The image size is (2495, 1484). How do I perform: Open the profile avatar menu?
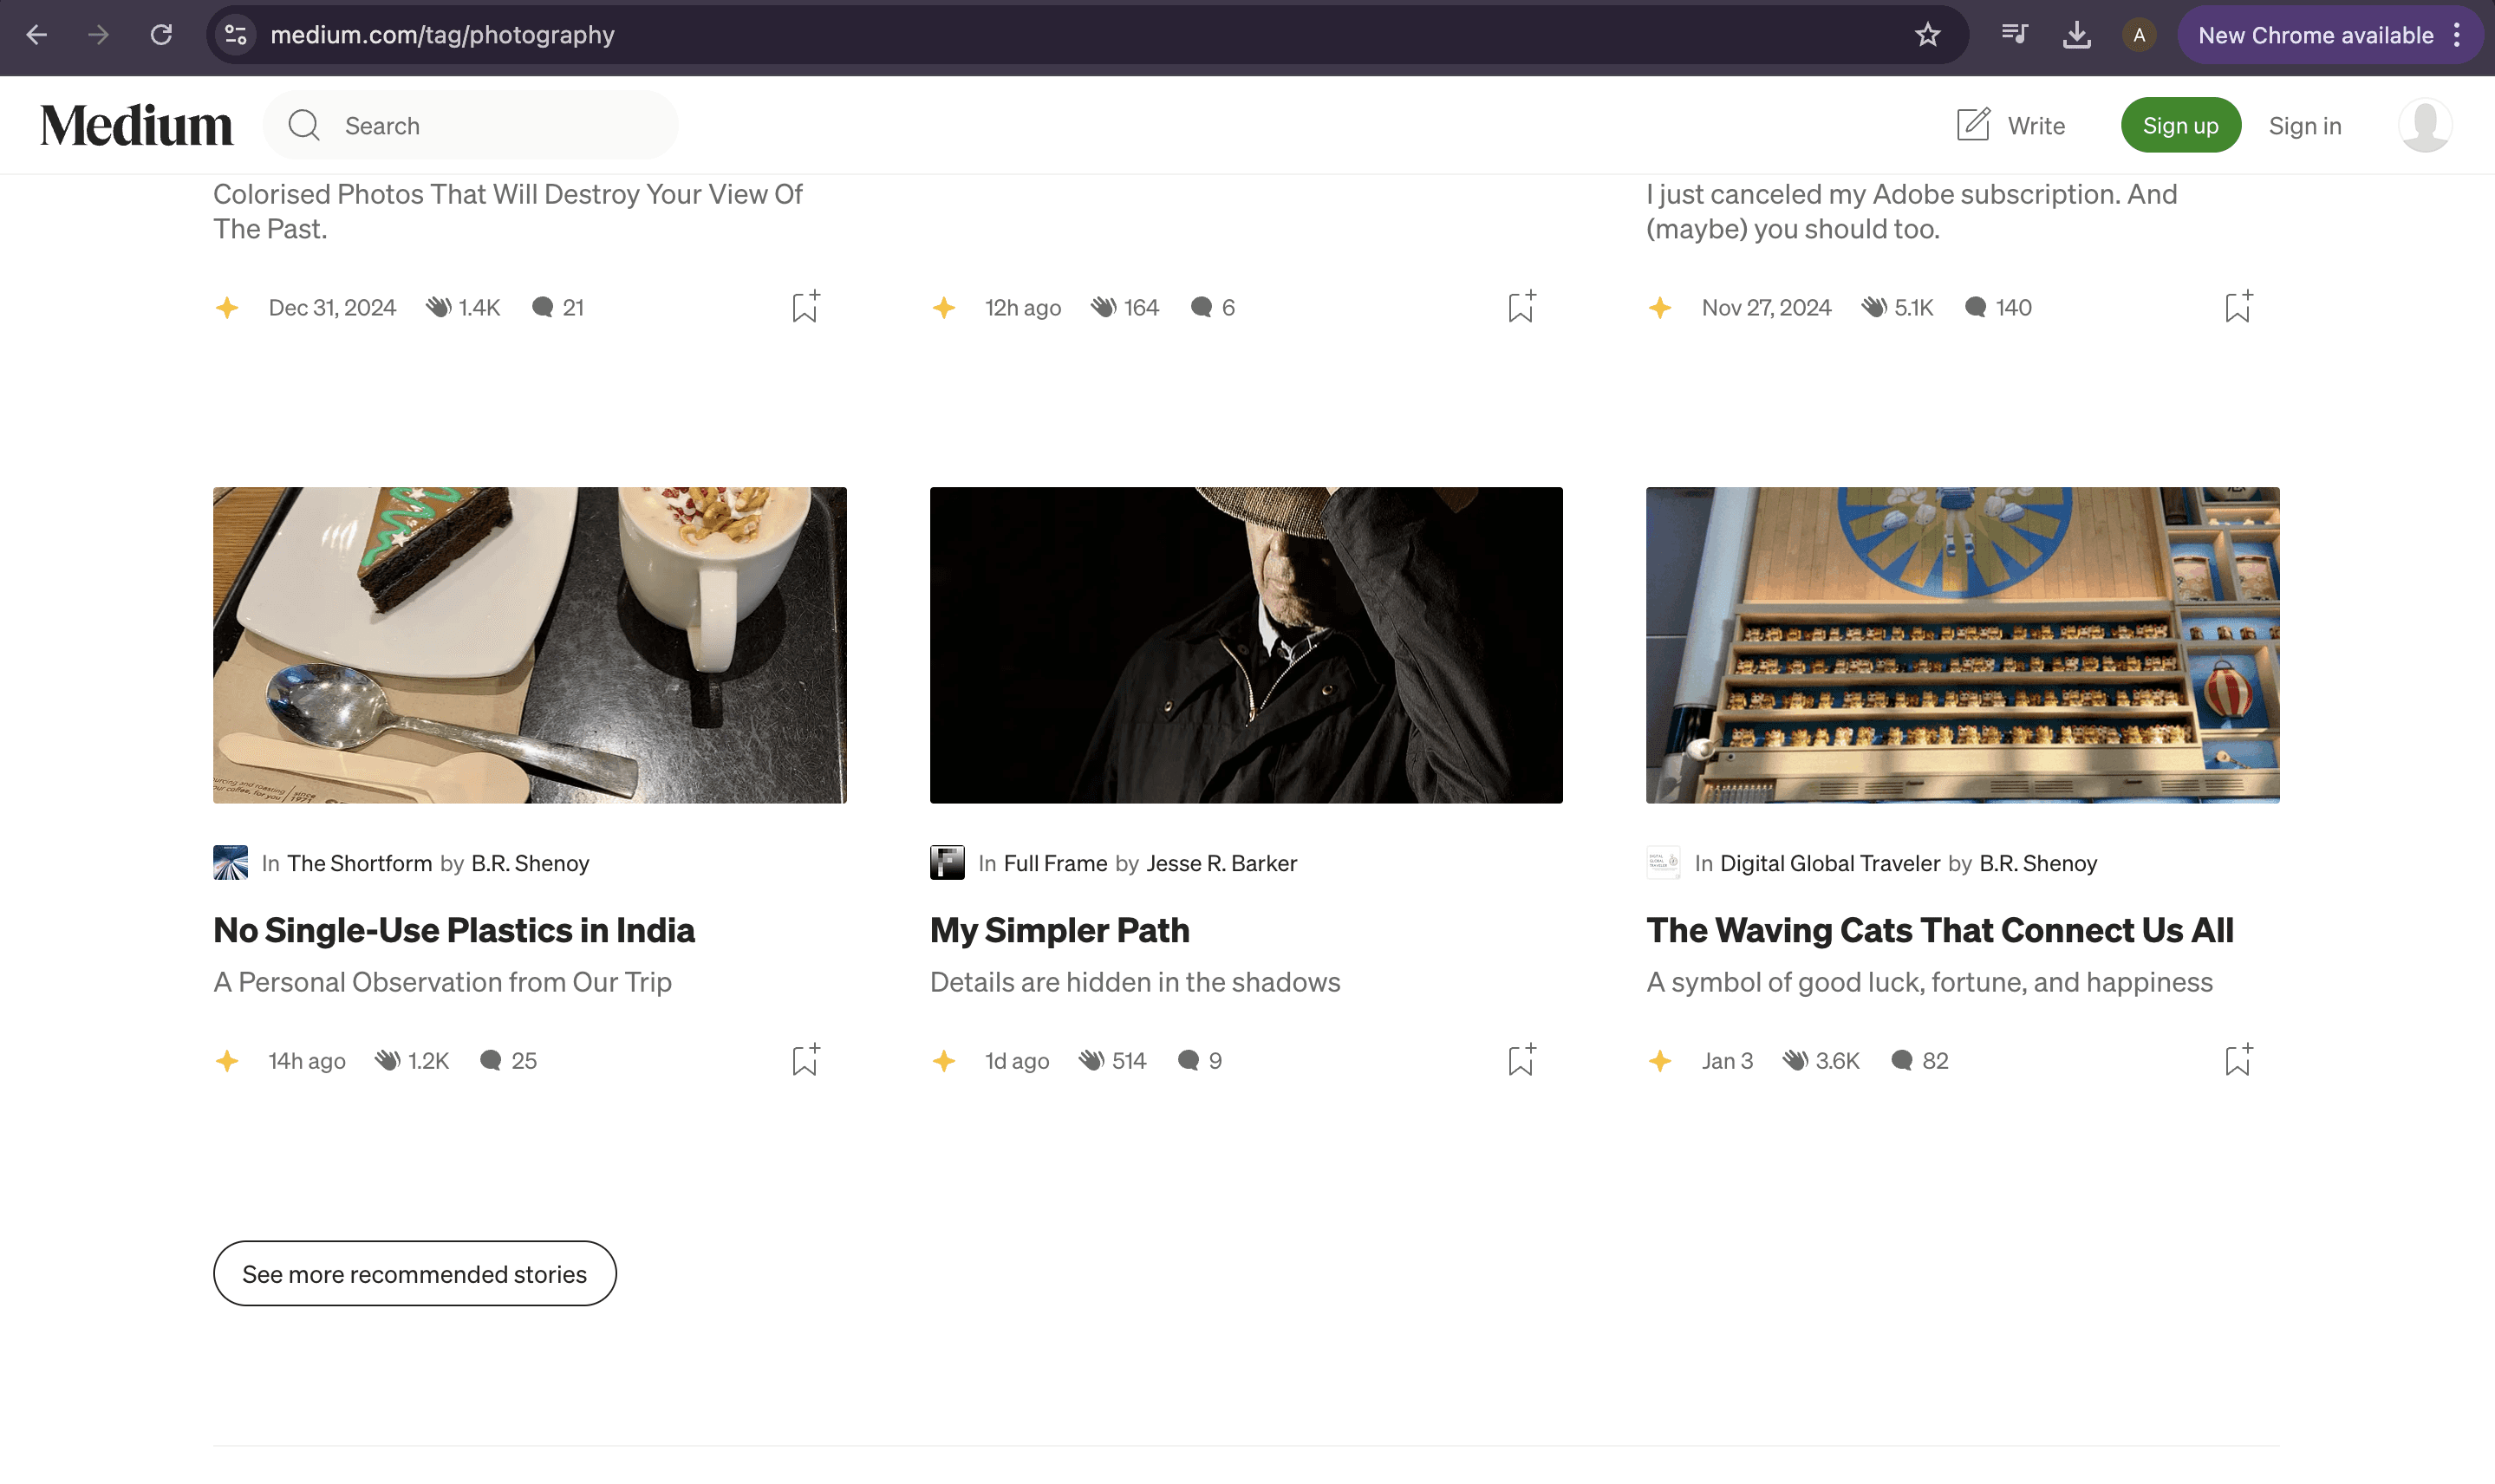coord(2424,125)
